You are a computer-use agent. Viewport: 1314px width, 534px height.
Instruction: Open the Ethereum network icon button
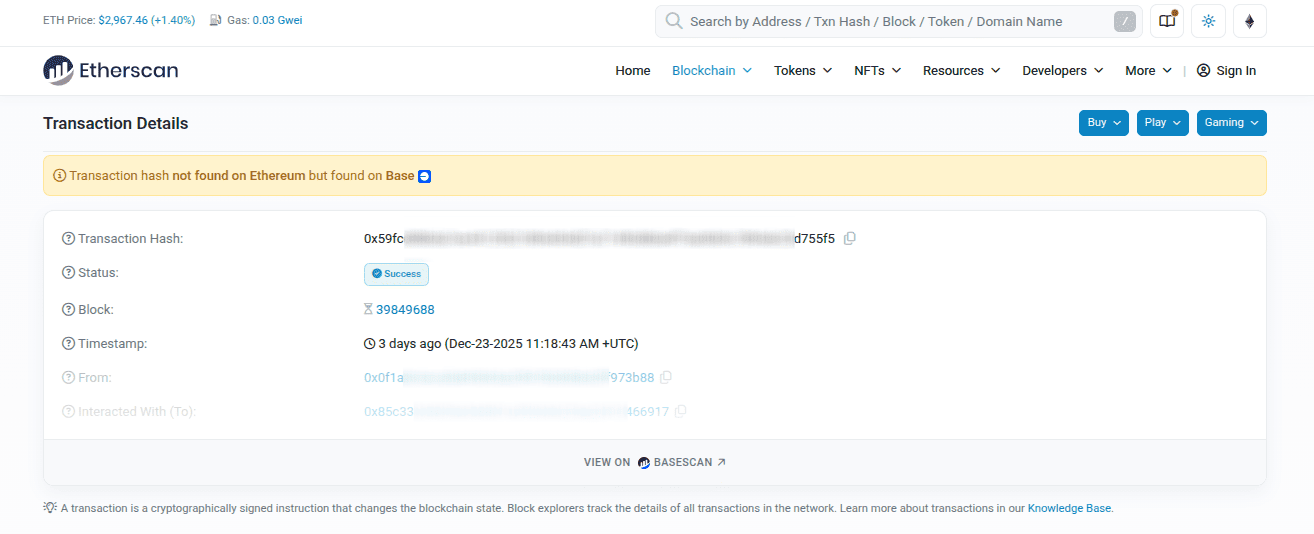(1249, 21)
